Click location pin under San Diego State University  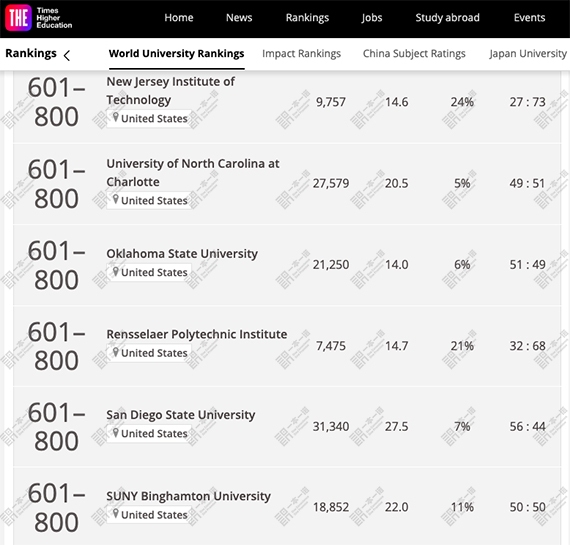116,433
